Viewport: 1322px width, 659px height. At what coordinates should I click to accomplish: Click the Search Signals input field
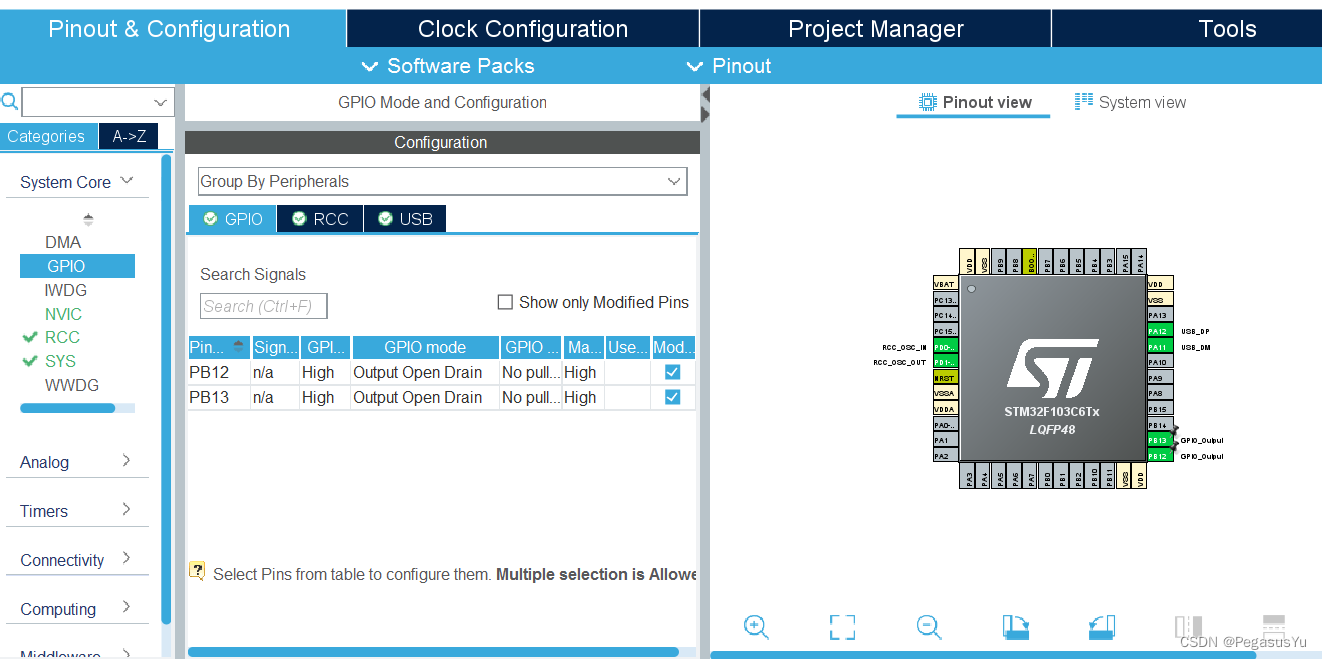[x=264, y=306]
